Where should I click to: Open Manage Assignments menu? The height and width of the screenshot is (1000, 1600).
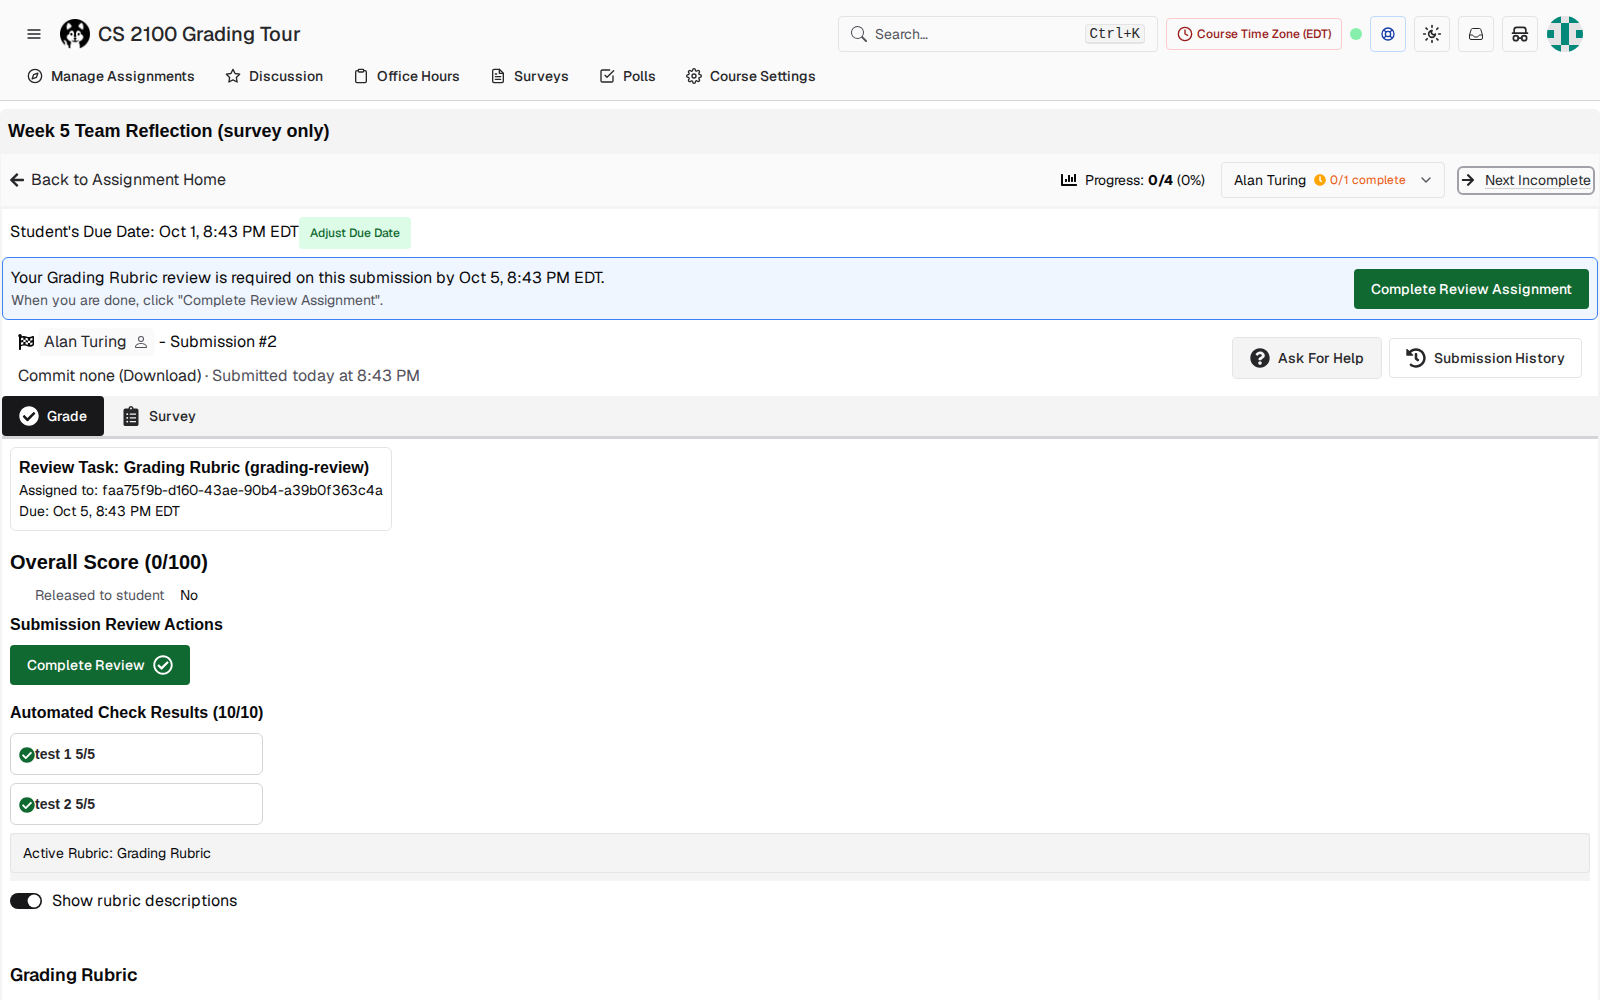(111, 76)
